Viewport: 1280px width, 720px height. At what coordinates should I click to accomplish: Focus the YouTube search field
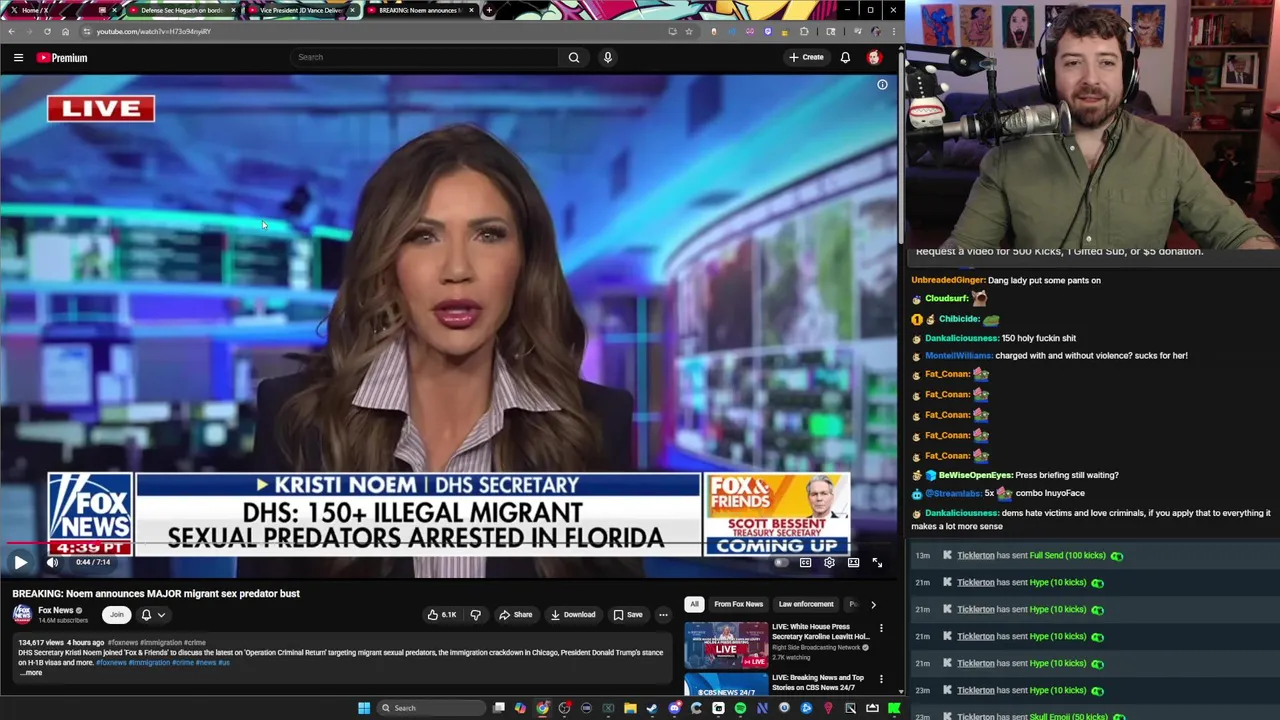[x=425, y=57]
